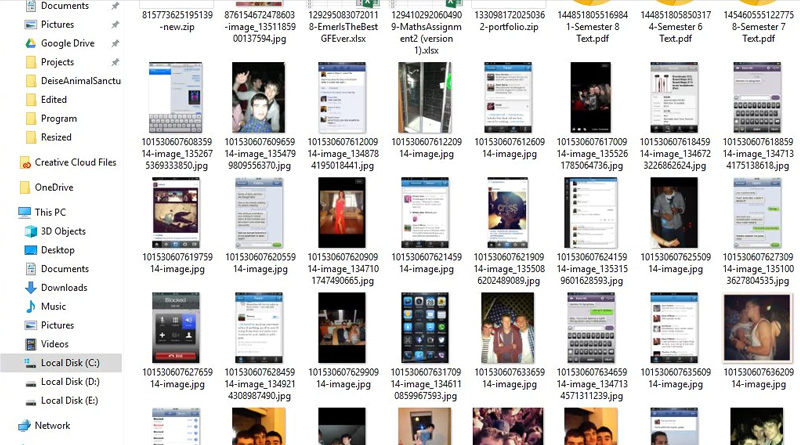The height and width of the screenshot is (445, 800).
Task: Select thumbnail of file starting 101530607618859
Action: (757, 97)
